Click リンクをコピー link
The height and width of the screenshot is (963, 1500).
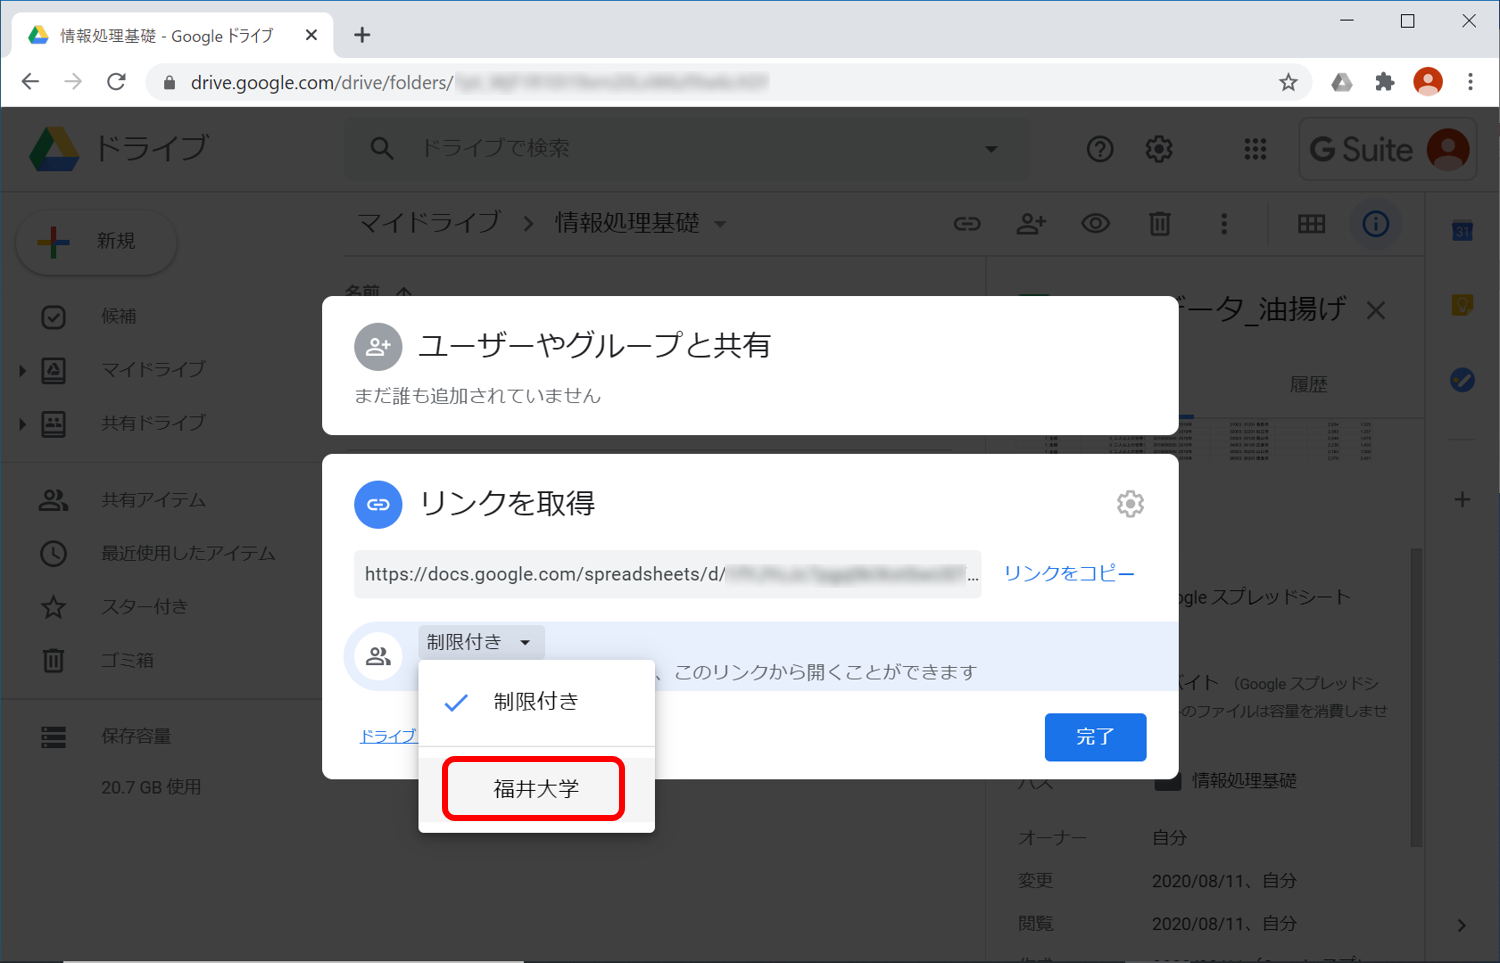(x=1069, y=573)
